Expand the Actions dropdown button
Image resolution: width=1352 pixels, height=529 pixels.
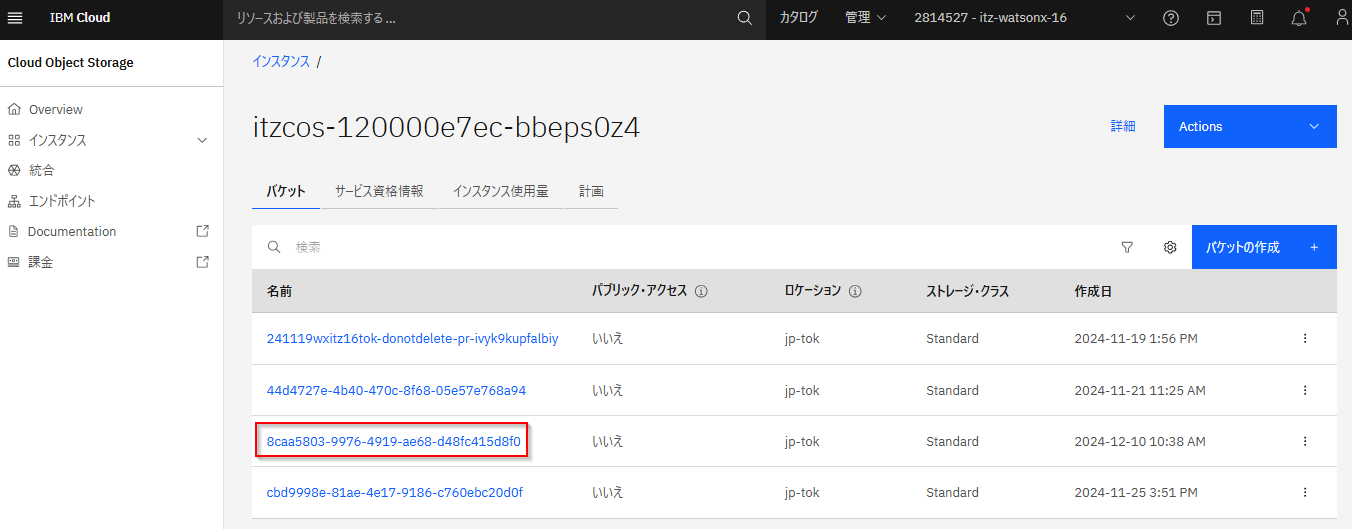tap(1250, 126)
